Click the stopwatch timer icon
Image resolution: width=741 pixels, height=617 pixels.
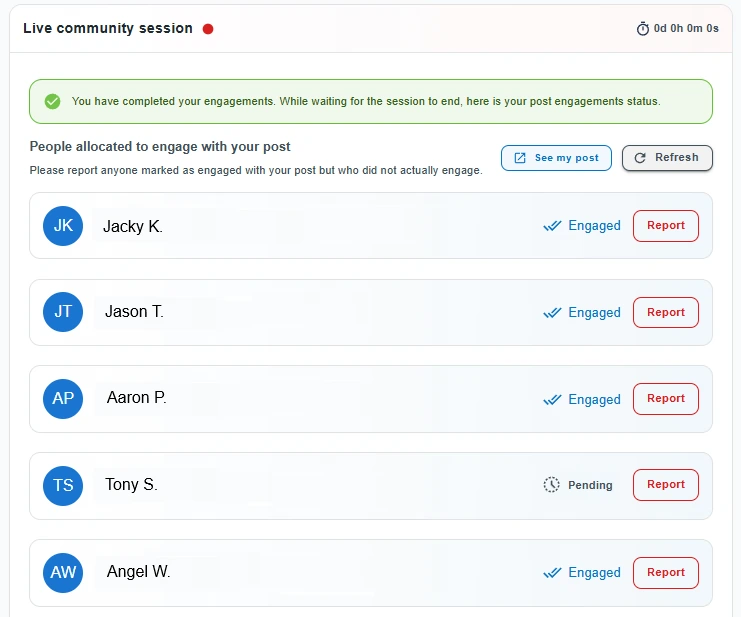(x=643, y=28)
